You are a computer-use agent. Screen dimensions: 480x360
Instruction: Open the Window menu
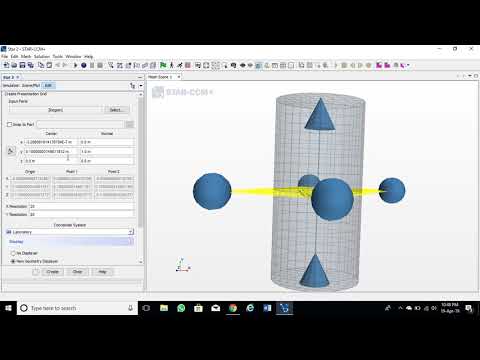[x=73, y=57]
